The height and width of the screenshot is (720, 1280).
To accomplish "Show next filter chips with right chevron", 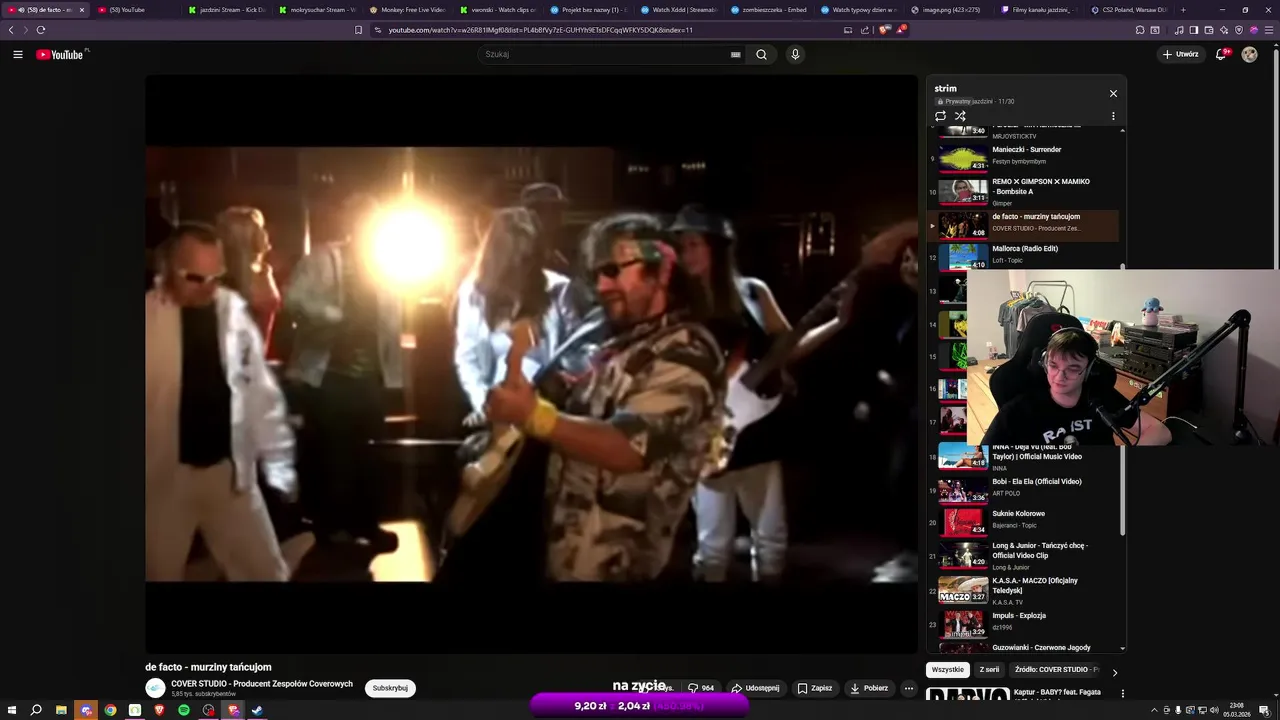I will [1115, 672].
